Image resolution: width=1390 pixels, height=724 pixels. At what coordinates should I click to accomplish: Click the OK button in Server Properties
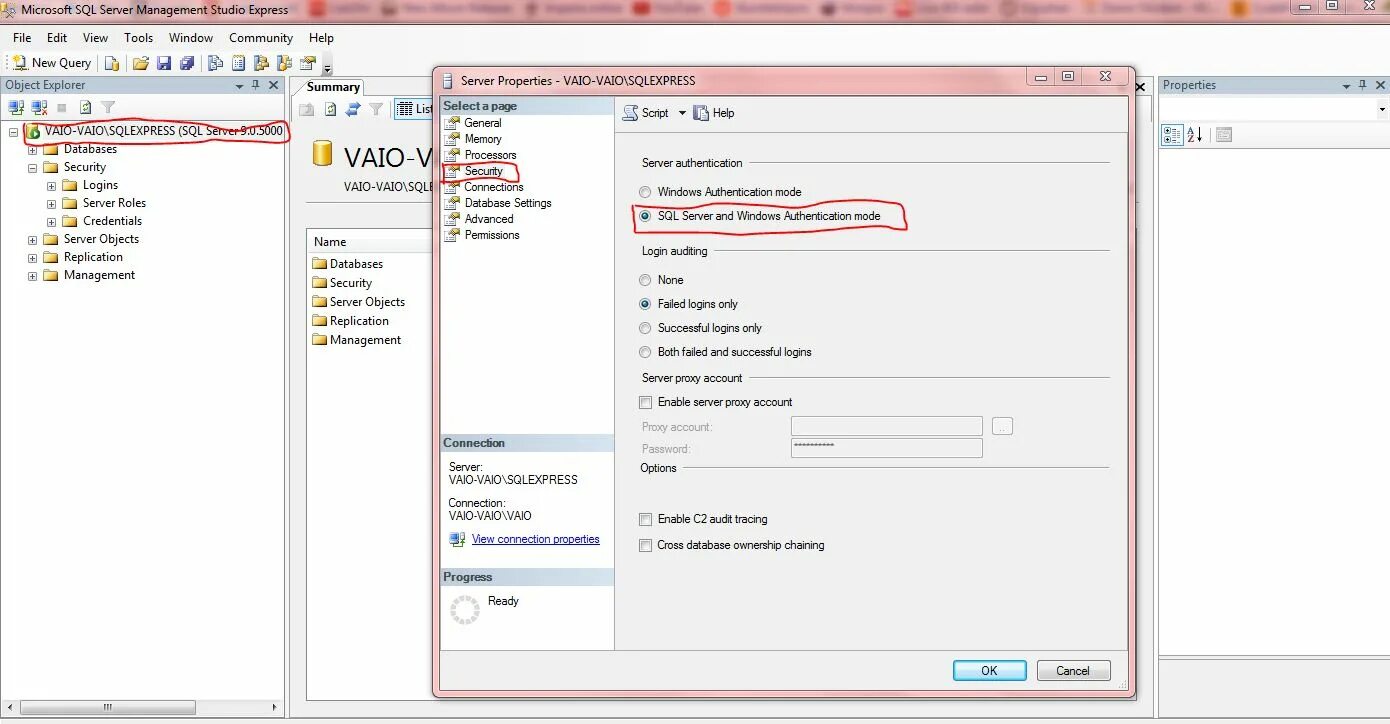989,671
